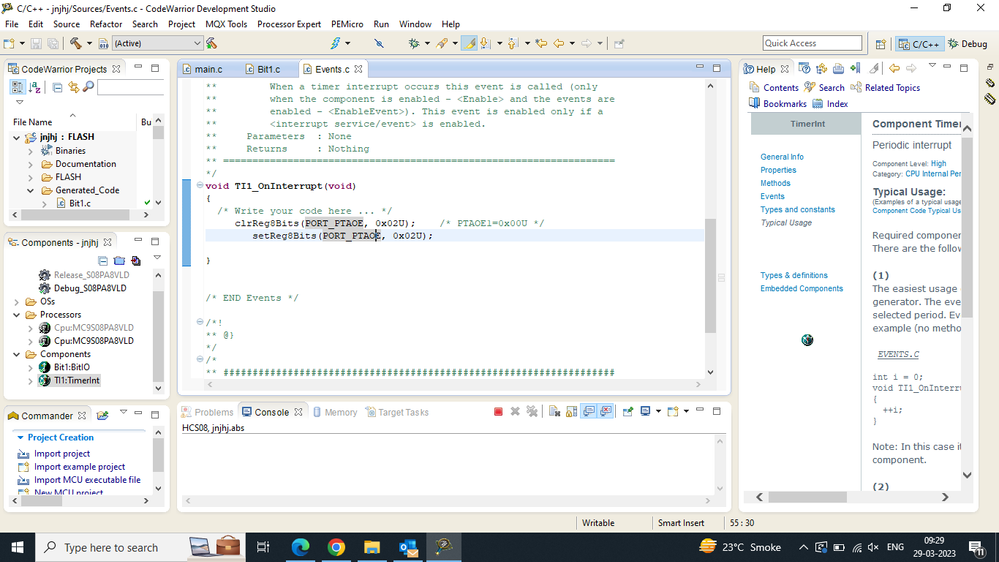Open the dropdown arrow beside Build hammer
Screen dimensions: 999x562
pos(89,43)
